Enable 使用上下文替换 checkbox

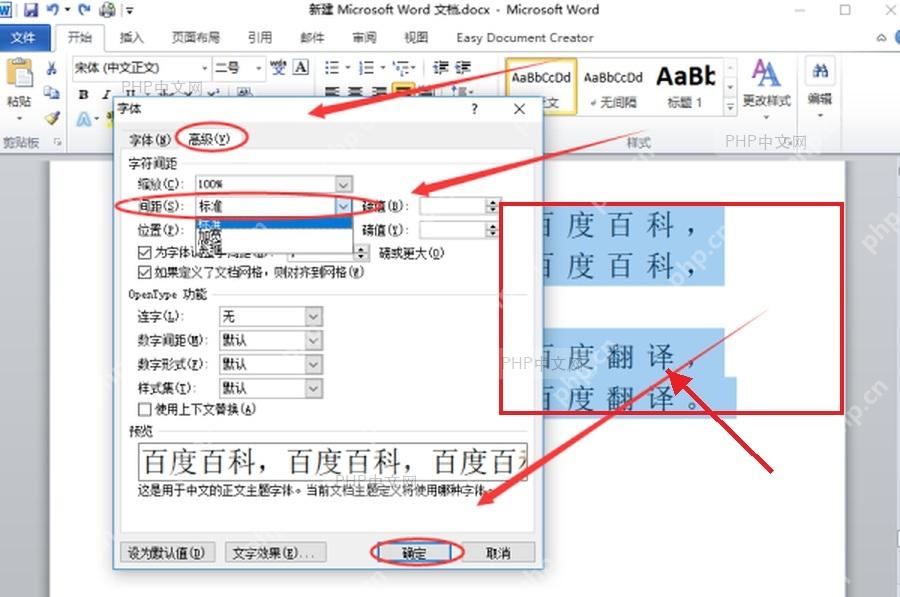tap(145, 409)
